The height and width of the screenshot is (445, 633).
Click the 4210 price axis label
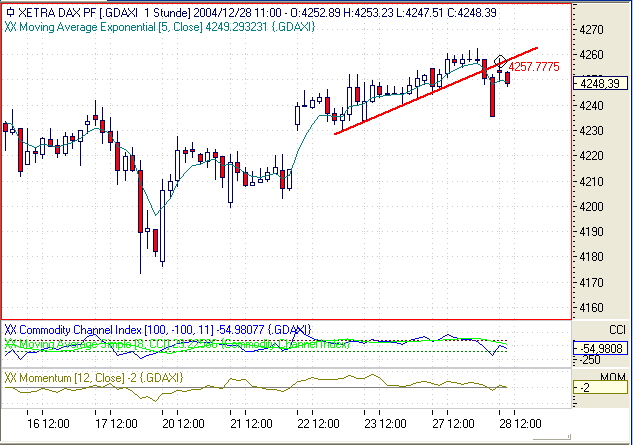(x=591, y=182)
